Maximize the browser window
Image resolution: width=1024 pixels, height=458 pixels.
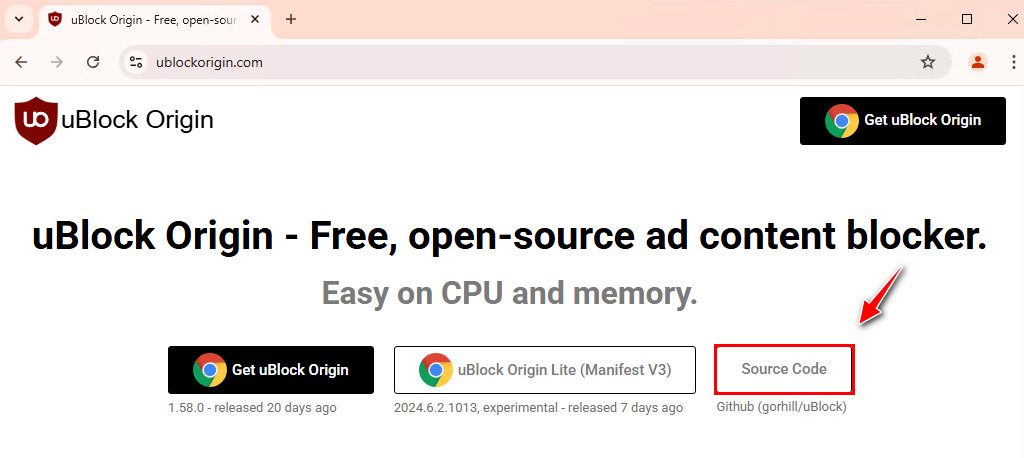[967, 19]
